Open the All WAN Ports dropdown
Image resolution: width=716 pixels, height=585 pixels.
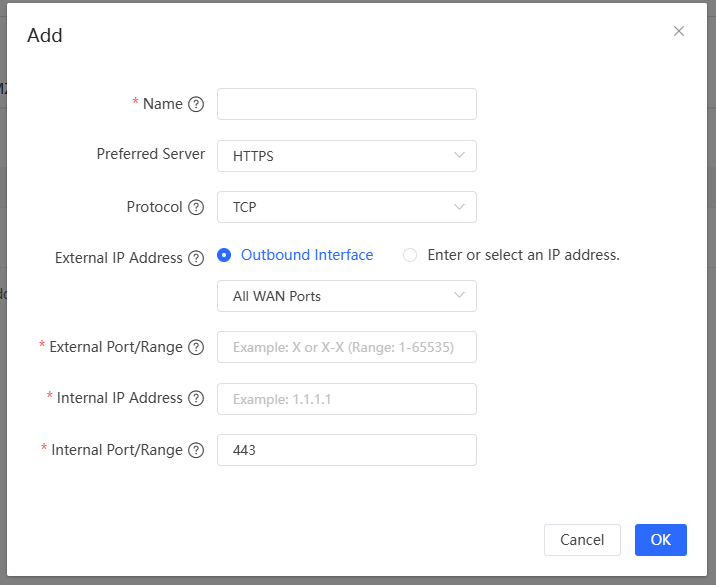tap(346, 296)
